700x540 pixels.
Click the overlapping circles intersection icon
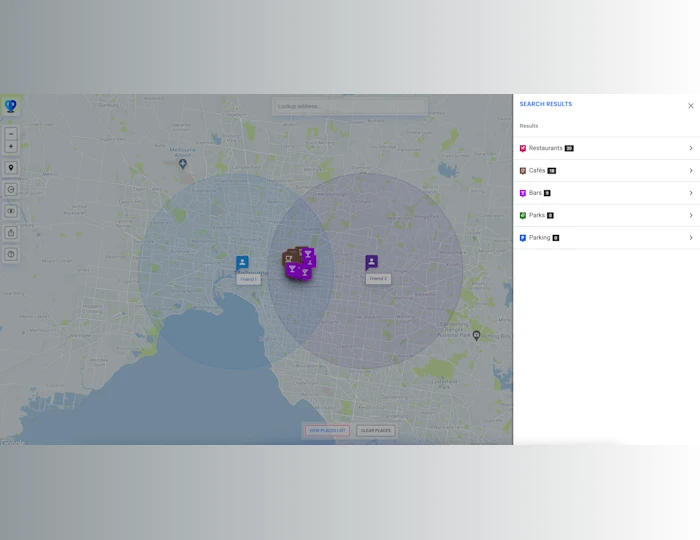11,211
